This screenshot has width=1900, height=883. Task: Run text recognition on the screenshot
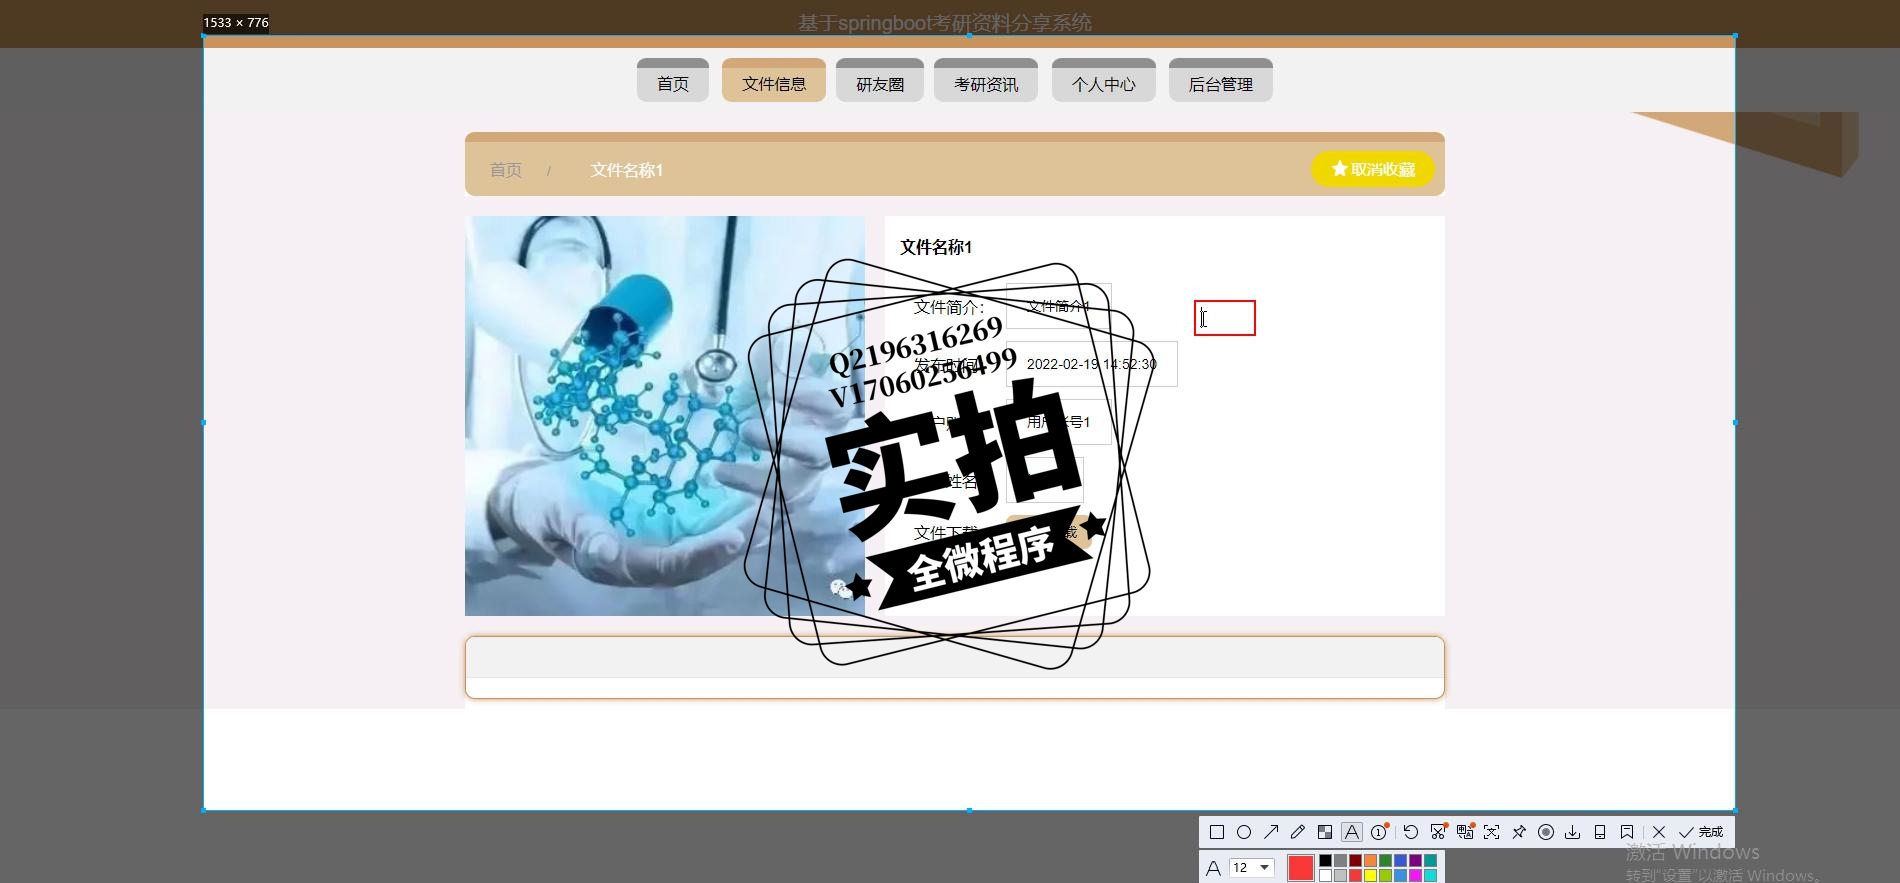(x=1491, y=832)
